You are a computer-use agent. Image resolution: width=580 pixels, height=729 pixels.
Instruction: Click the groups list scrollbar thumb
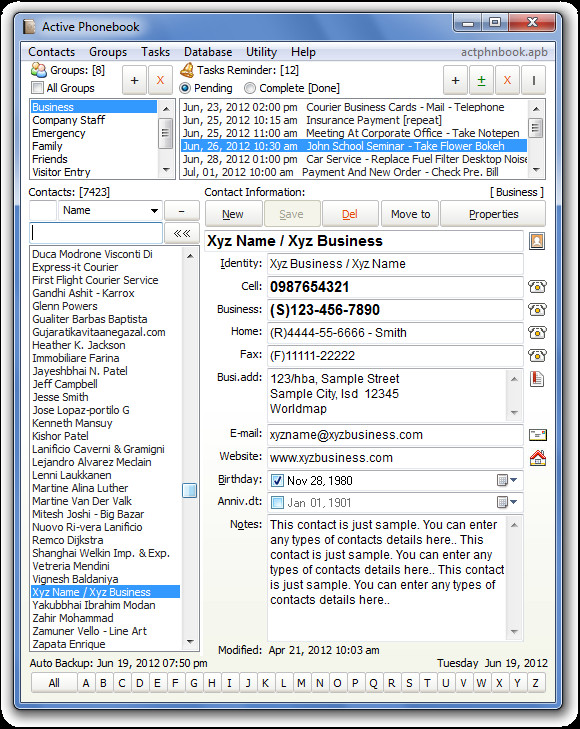(165, 133)
